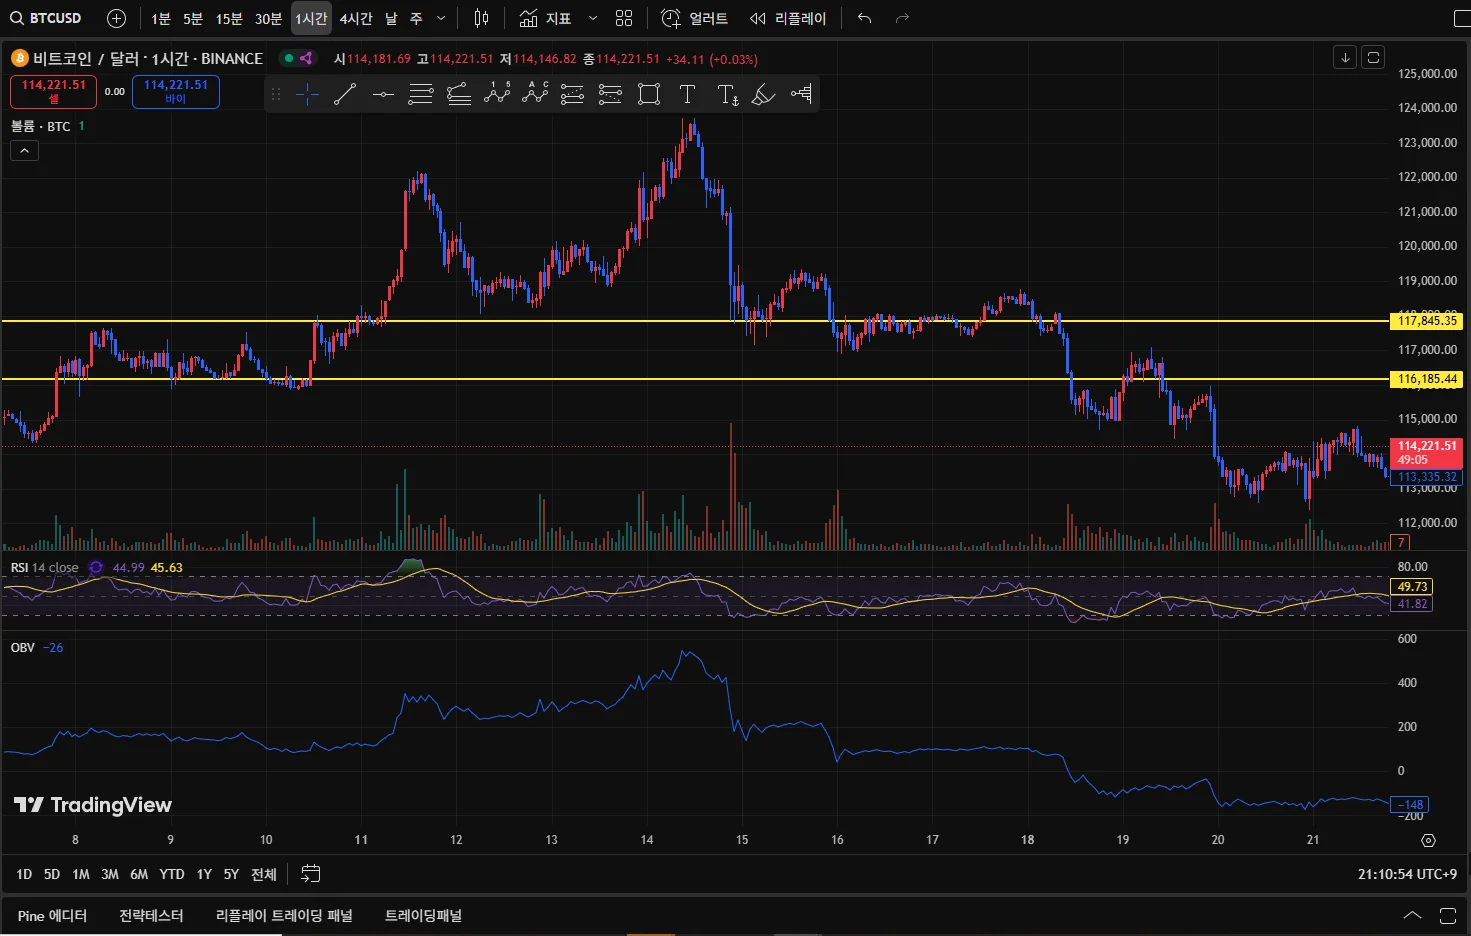The width and height of the screenshot is (1471, 936).
Task: Select the rectangle drawing tool
Action: 649,94
